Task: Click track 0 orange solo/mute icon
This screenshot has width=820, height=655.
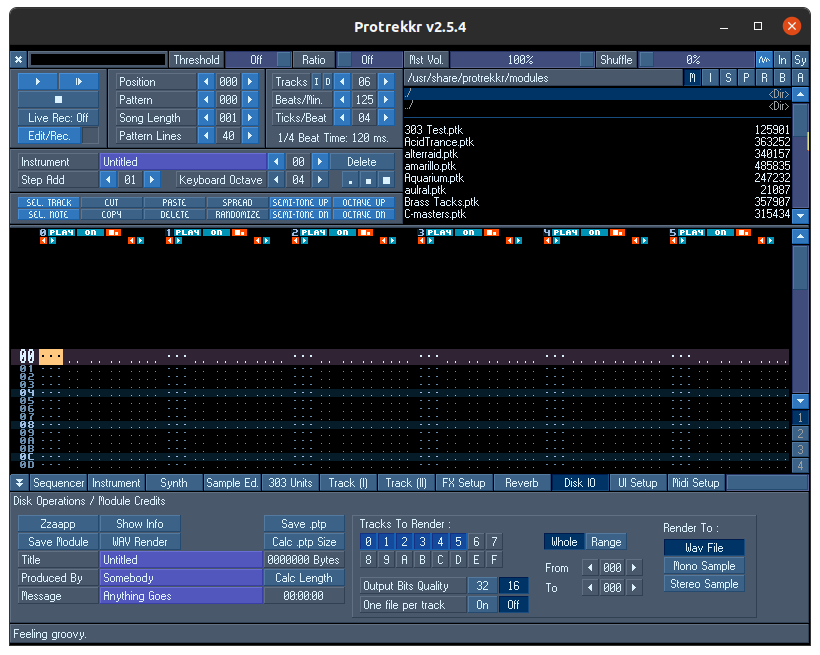Action: [x=113, y=232]
